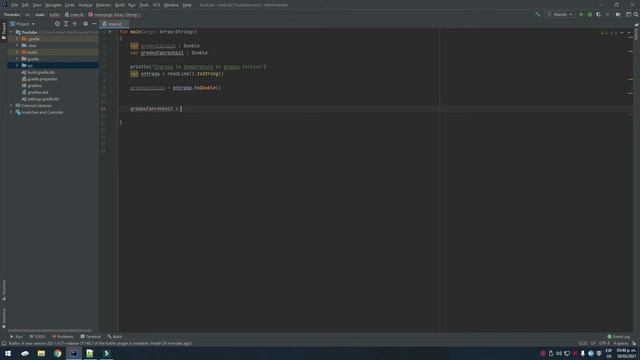Select gradle.properties file
640x360 pixels.
click(40, 79)
